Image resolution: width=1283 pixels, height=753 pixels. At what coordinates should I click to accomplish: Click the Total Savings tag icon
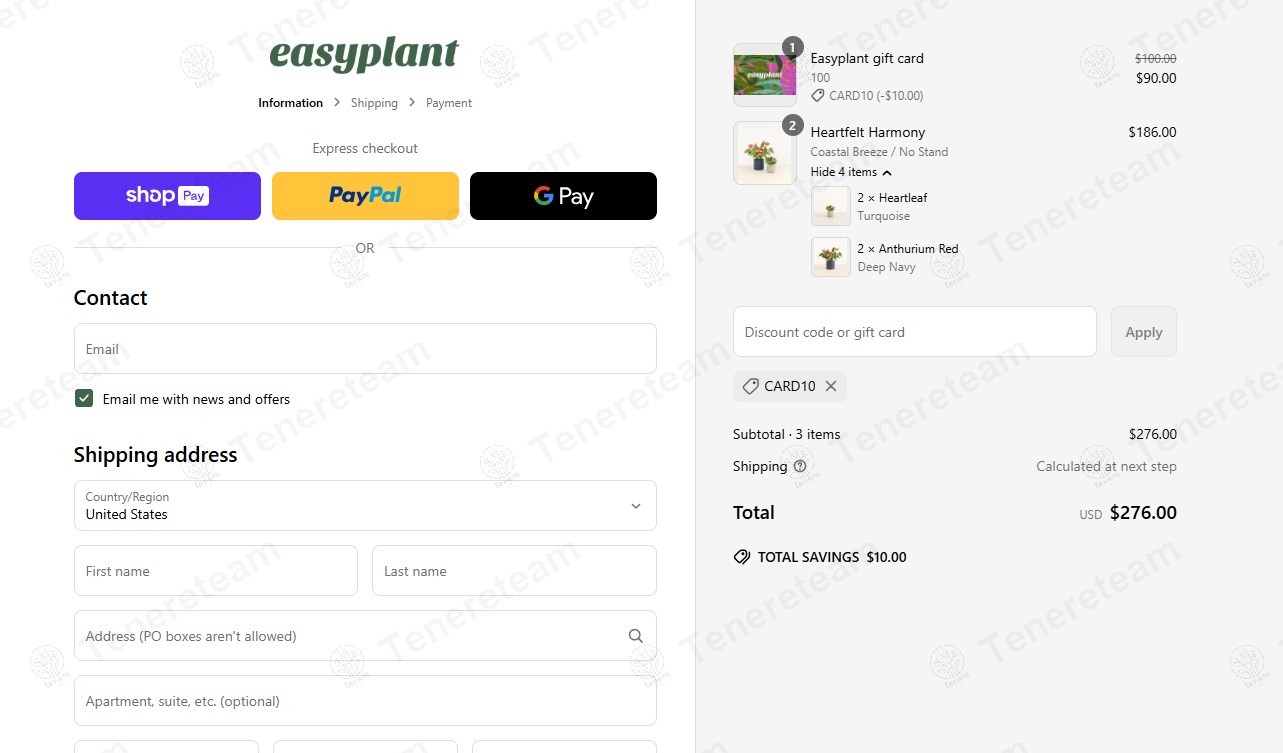742,557
